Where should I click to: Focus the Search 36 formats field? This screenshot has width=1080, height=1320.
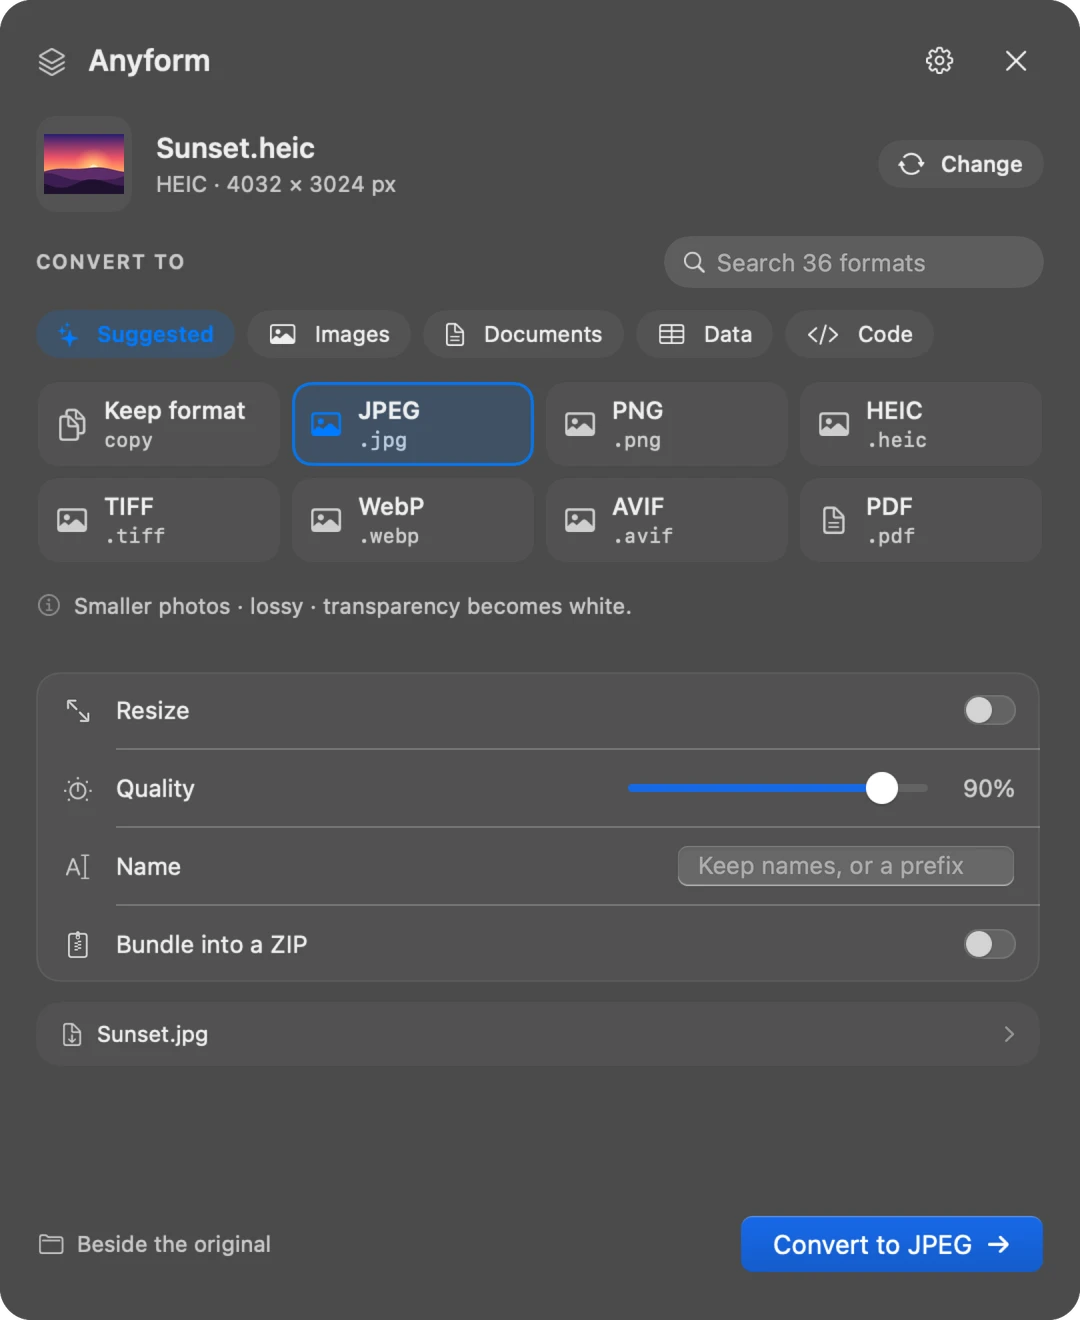click(x=853, y=262)
